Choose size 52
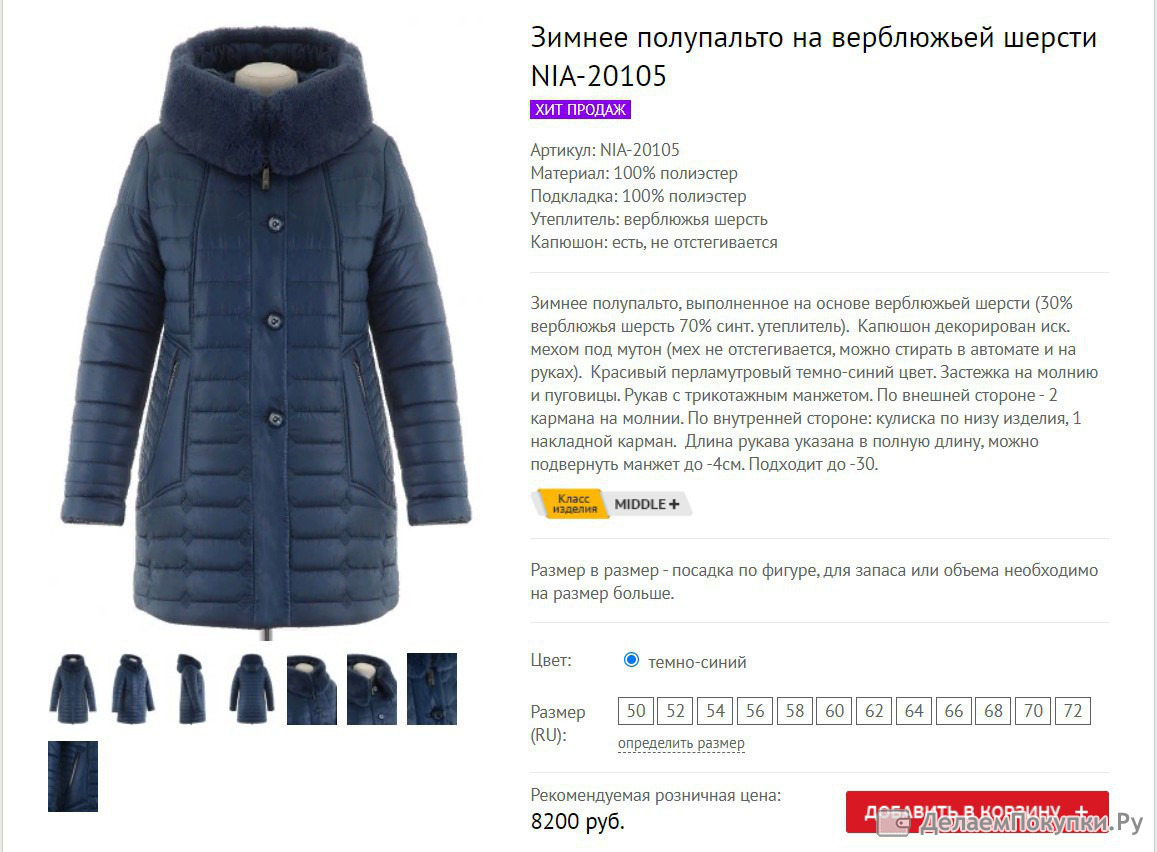Screen dimensions: 1157x852 [x=675, y=711]
